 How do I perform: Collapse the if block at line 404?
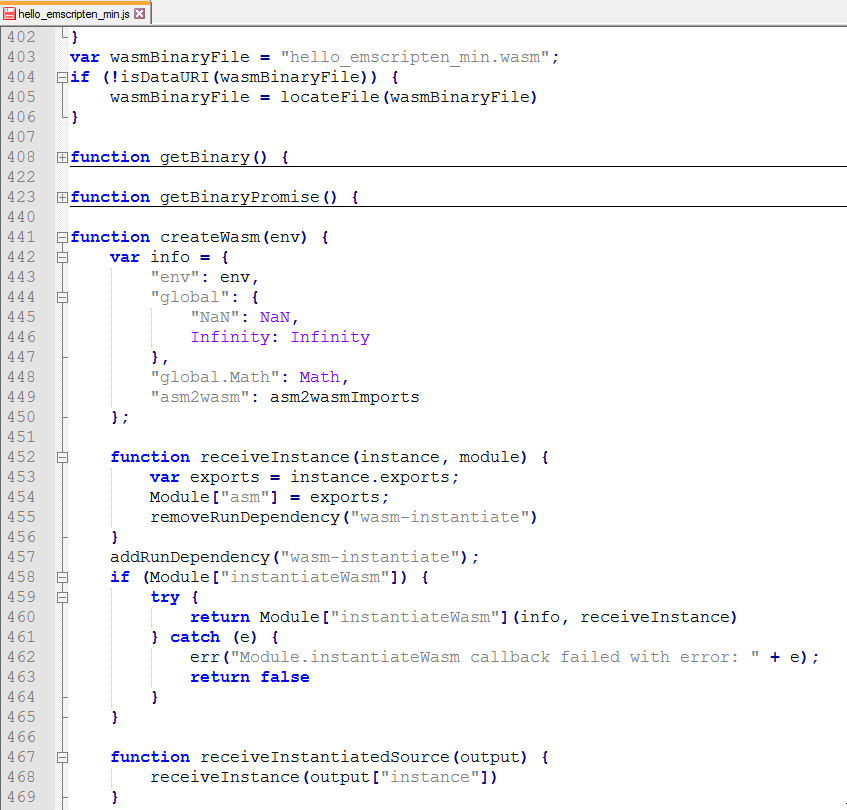pos(62,77)
